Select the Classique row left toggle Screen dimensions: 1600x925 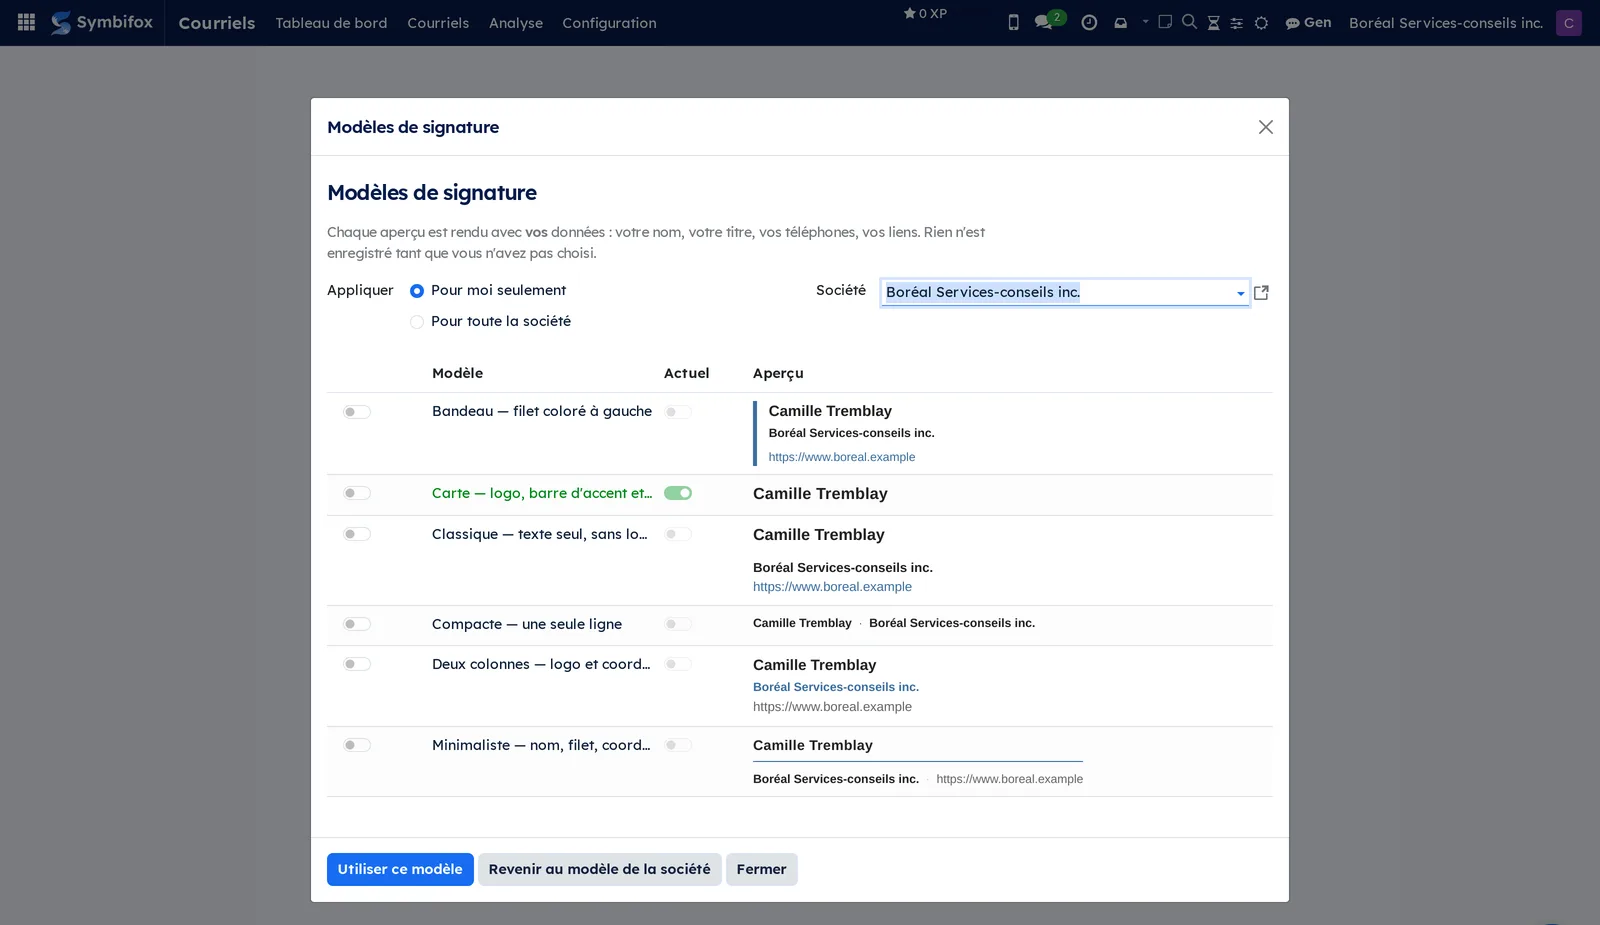tap(357, 534)
